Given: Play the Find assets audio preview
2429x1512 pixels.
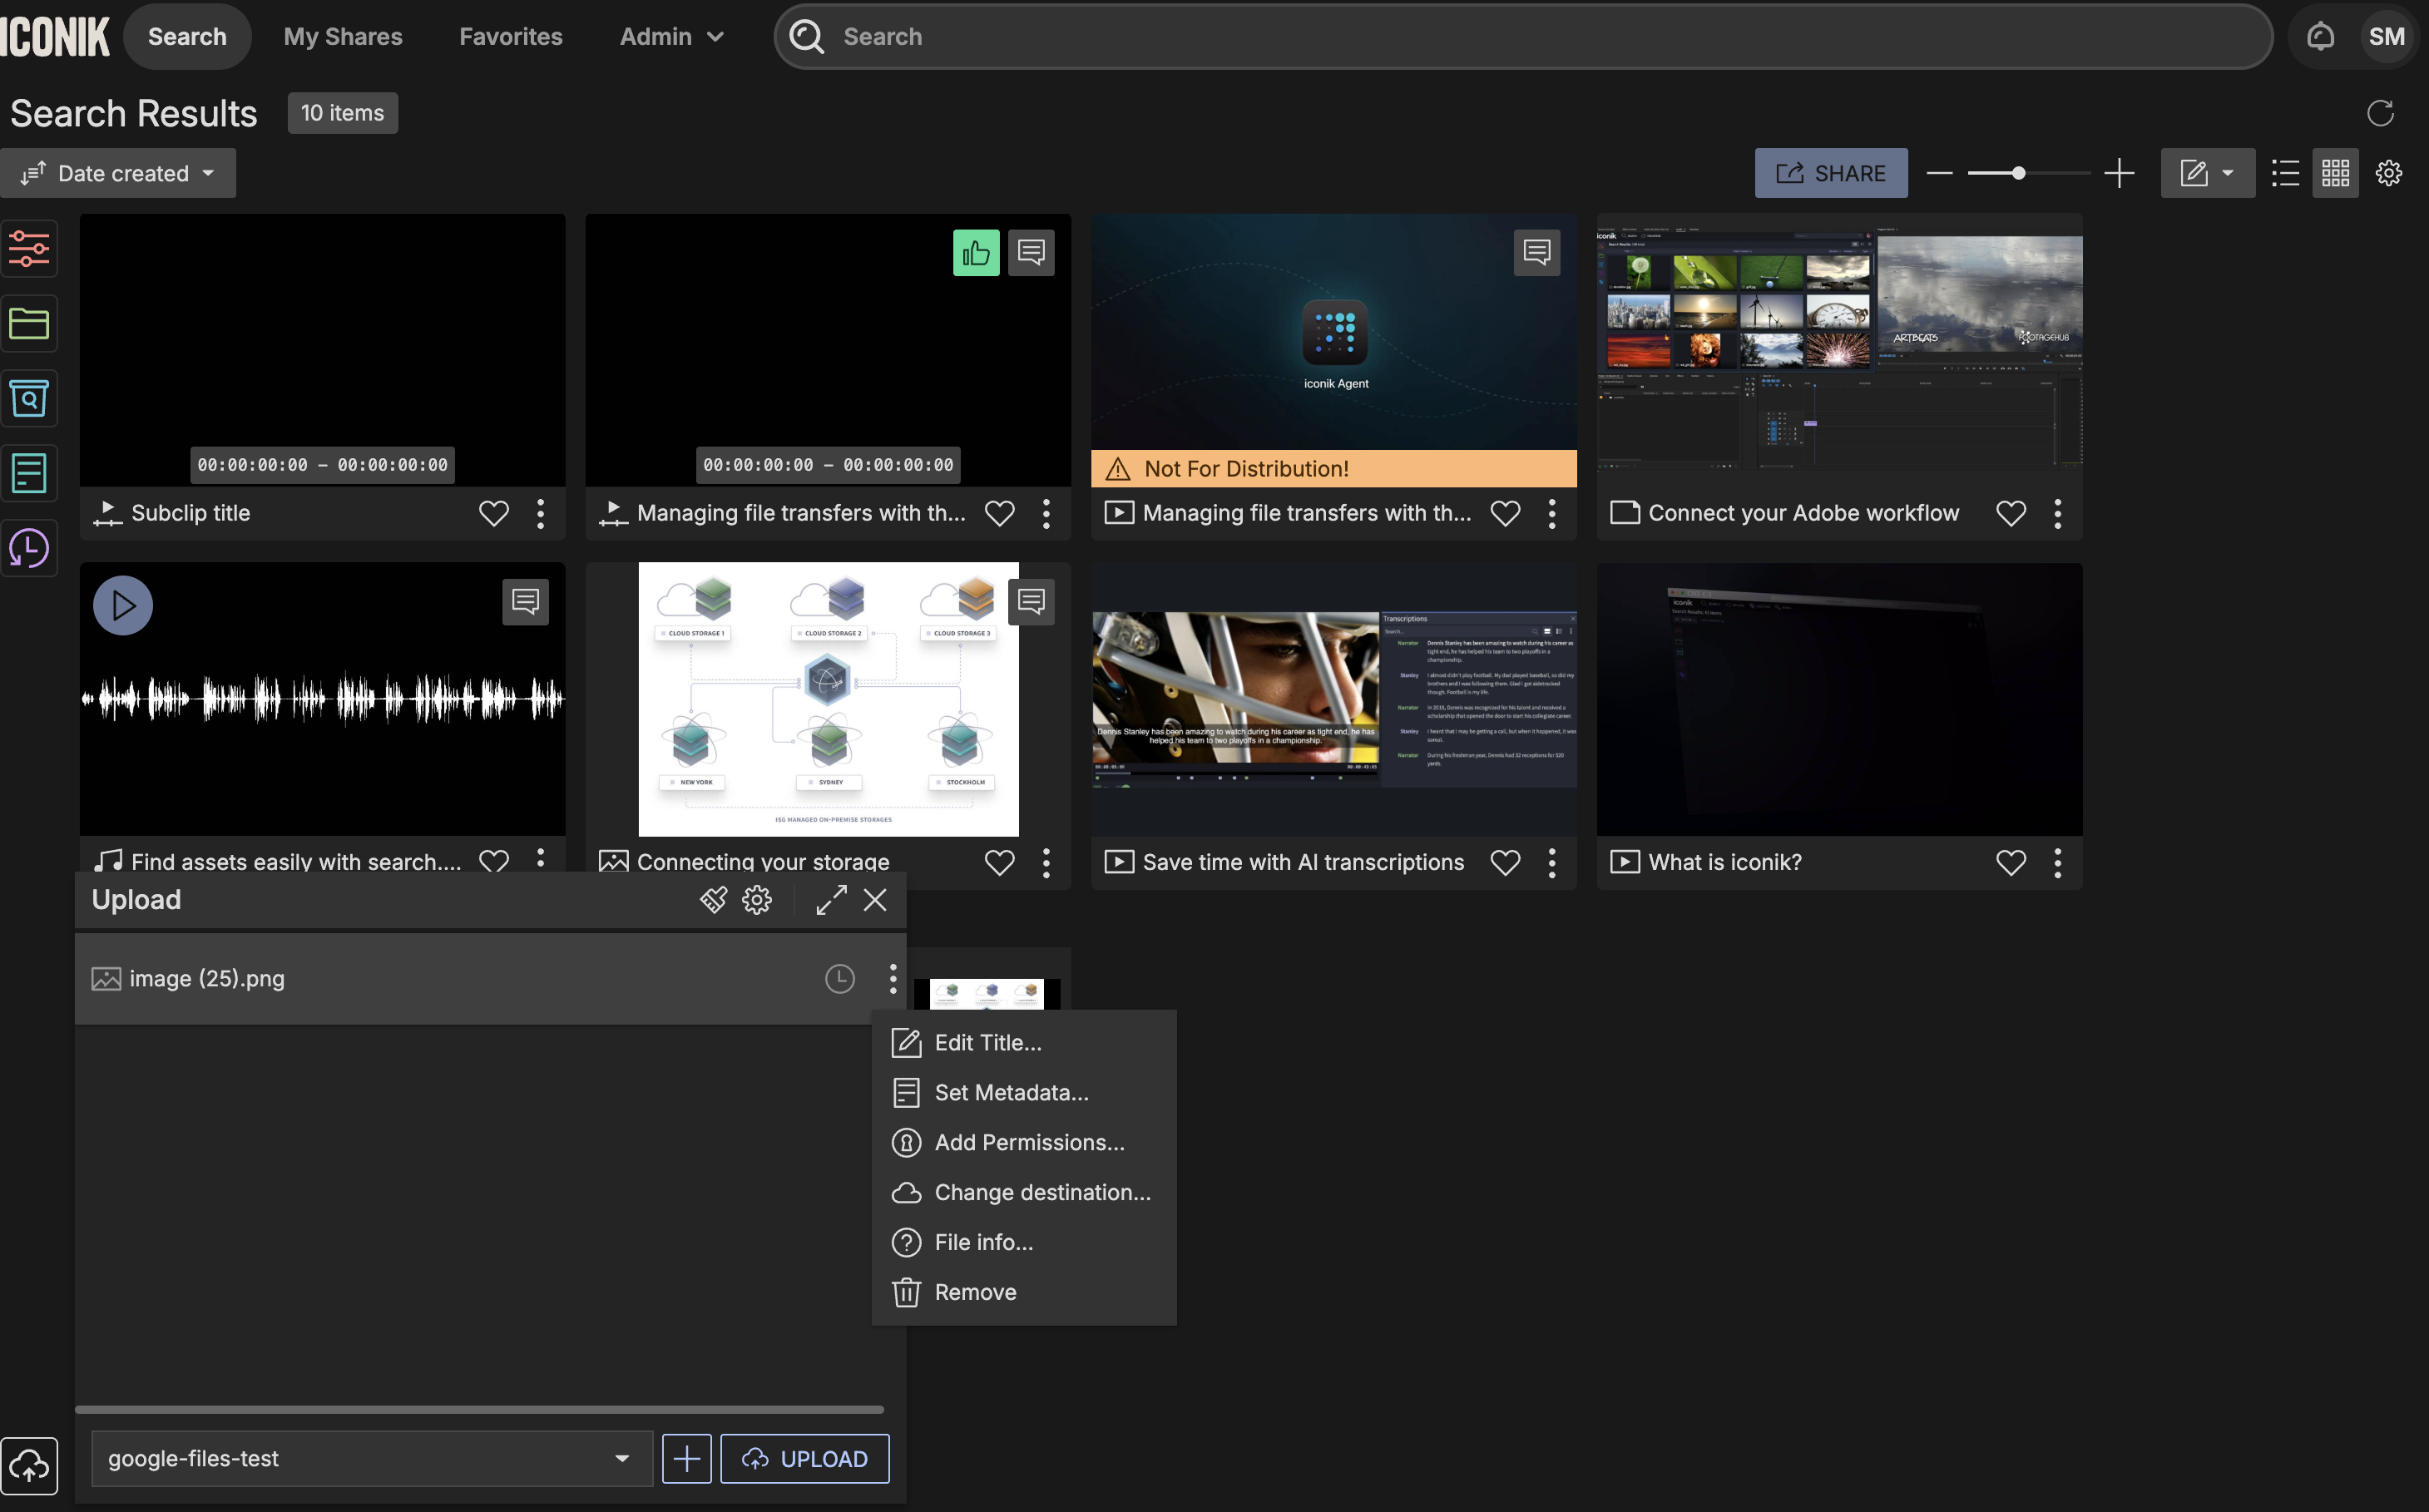Looking at the screenshot, I should point(123,605).
